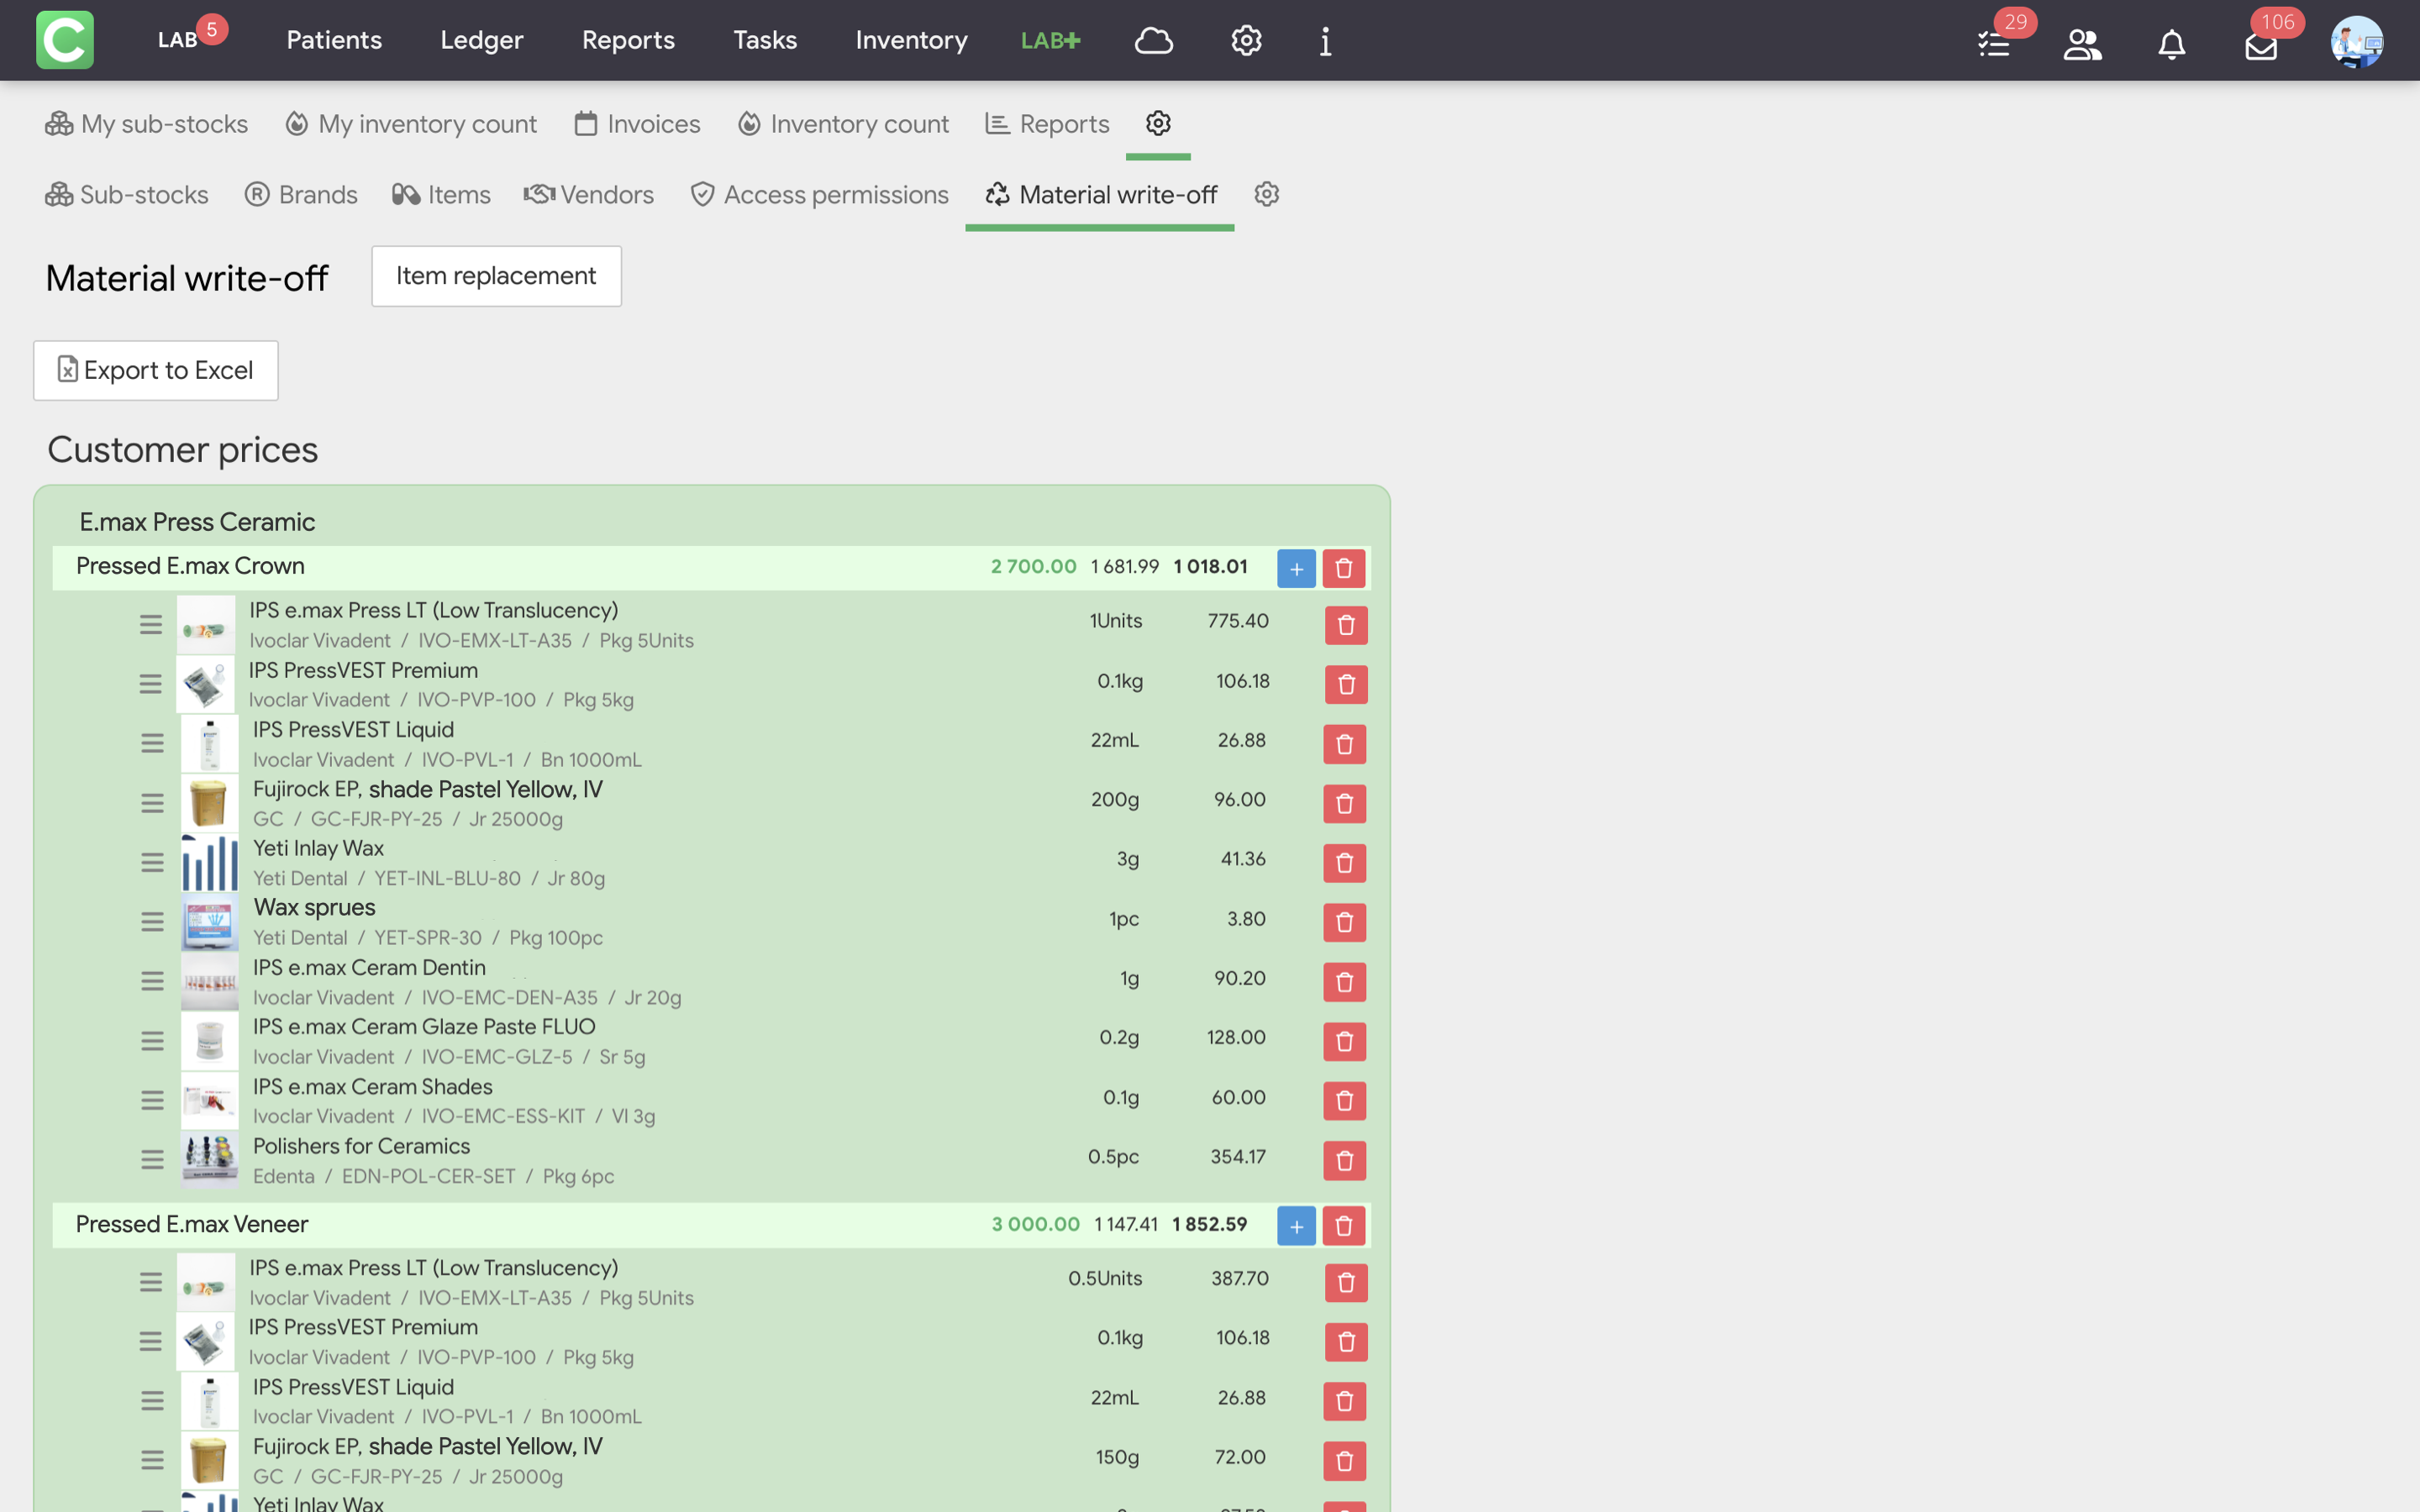Click the info icon in top bar
Viewport: 2420px width, 1512px height.
1326,41
